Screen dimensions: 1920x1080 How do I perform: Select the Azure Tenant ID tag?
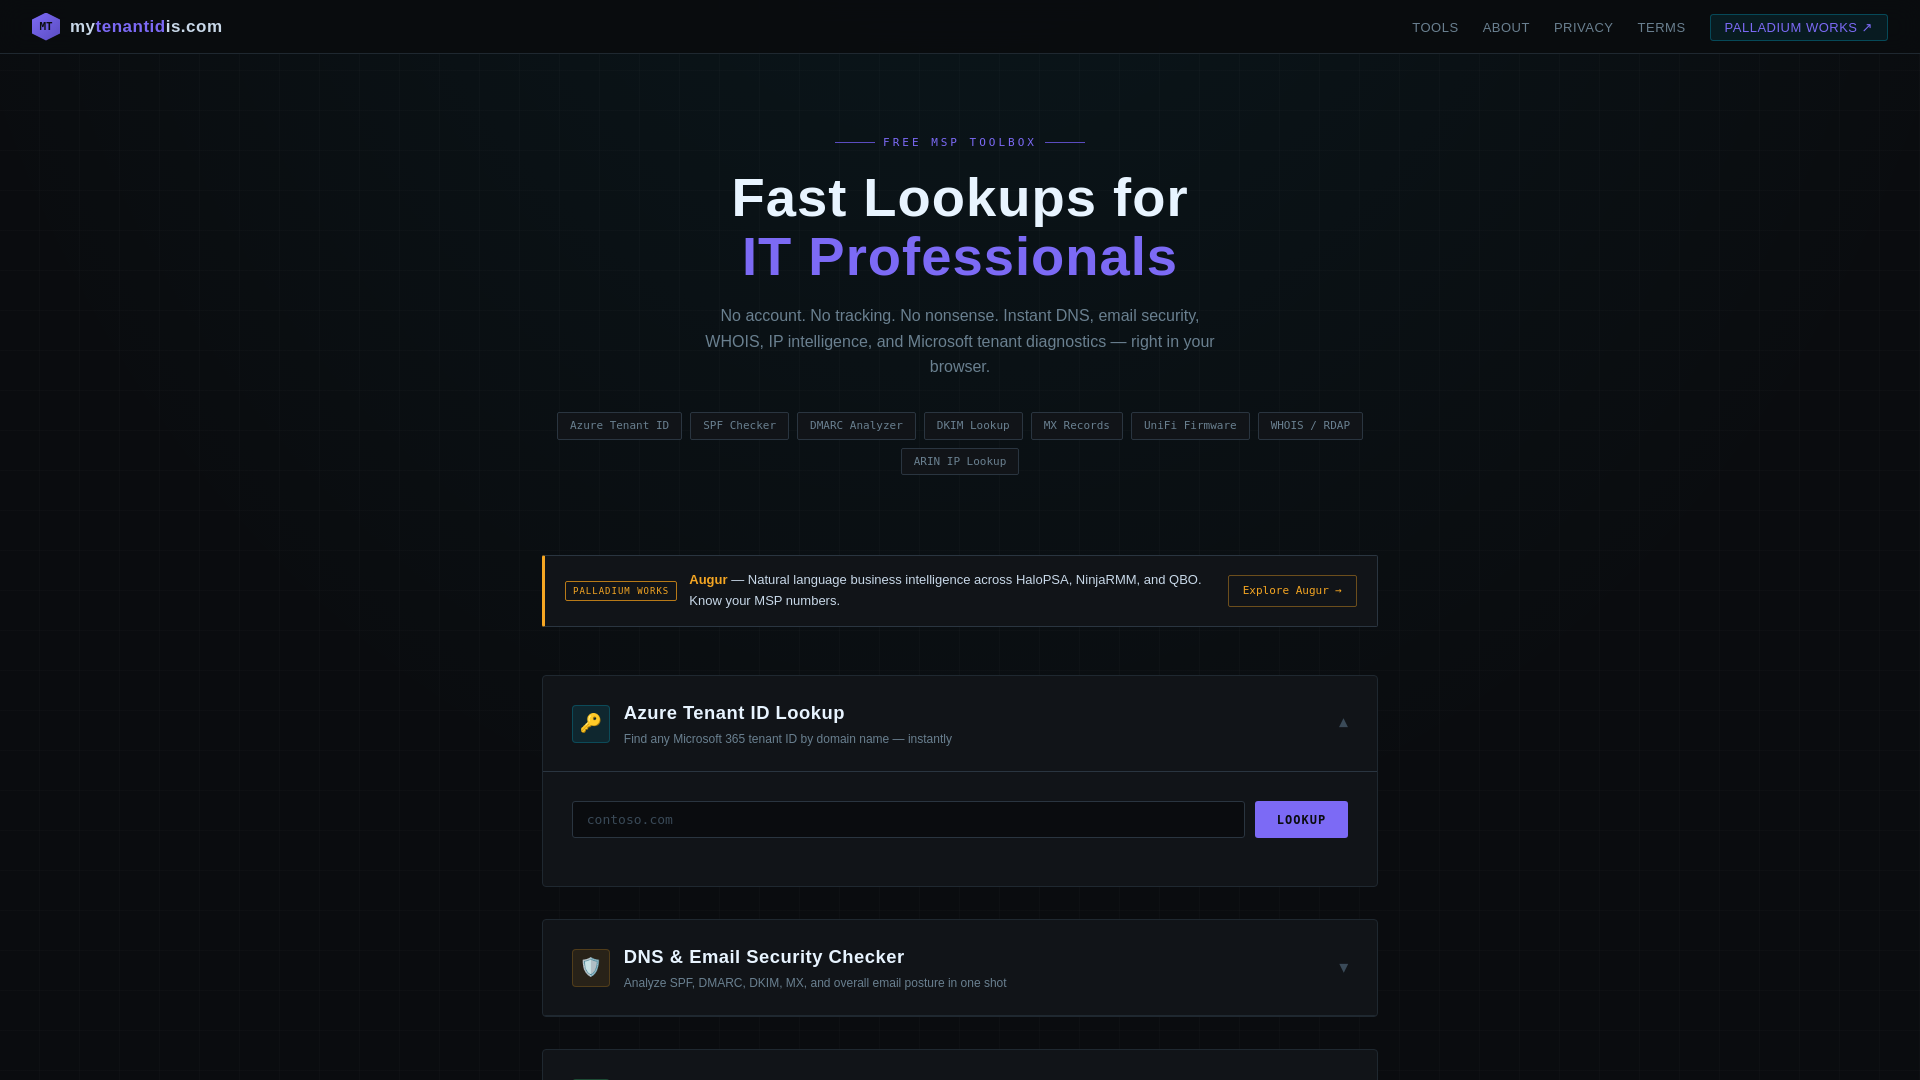coord(619,426)
